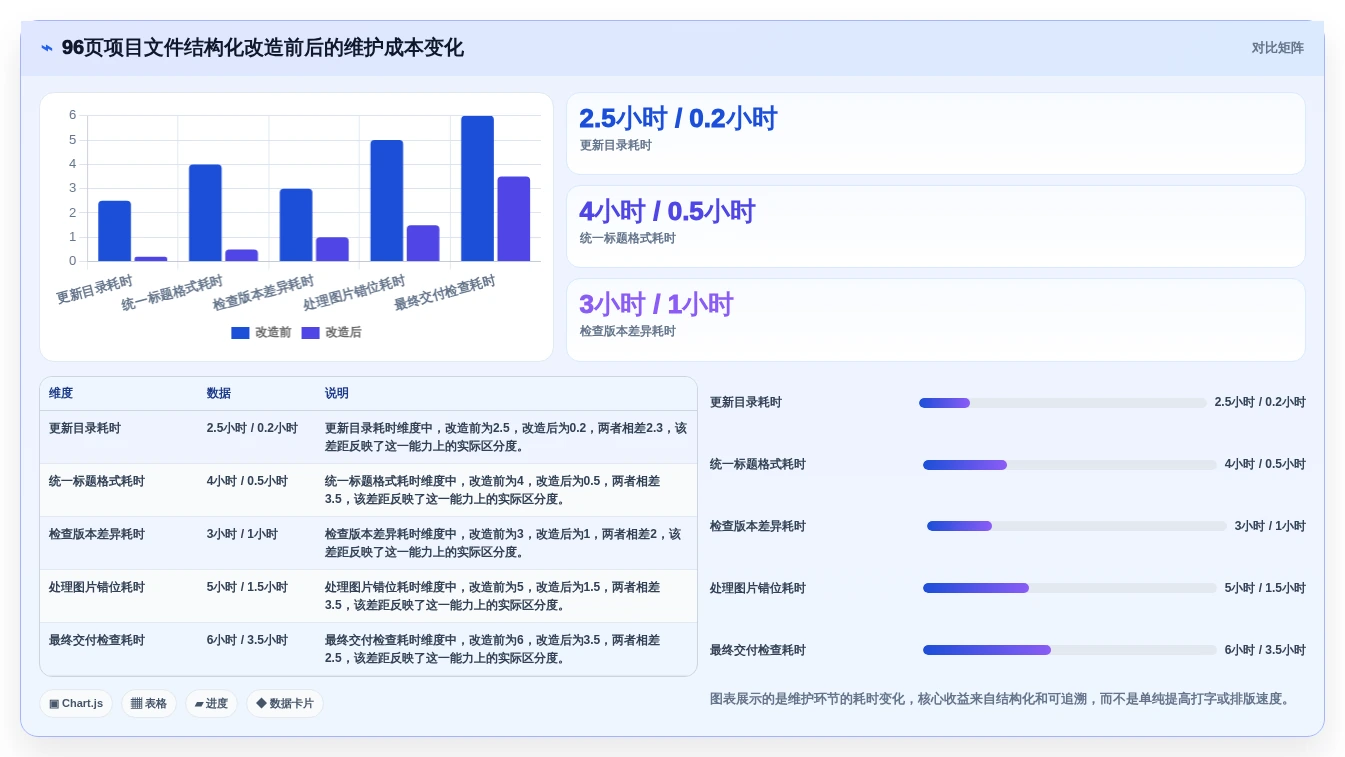
Task: Open the 3小时 / 1小时 data card
Action: [x=936, y=320]
